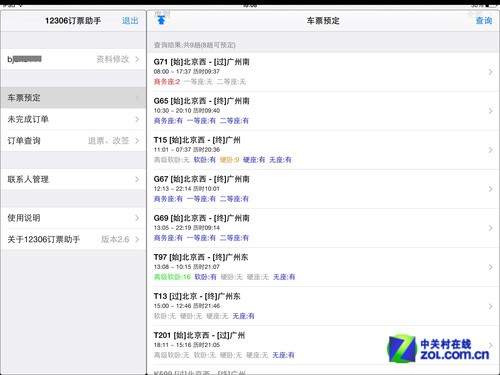Tap the blue upload arrow icon
Screen dimensions: 500x375
pyautogui.click(x=161, y=20)
